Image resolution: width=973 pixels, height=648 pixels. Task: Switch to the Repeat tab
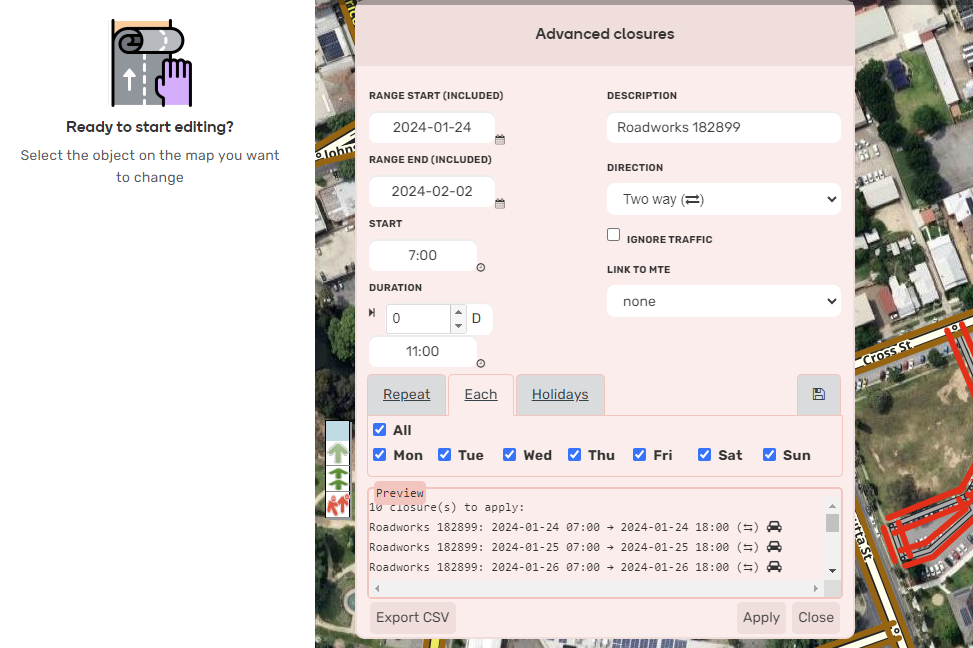tap(407, 395)
